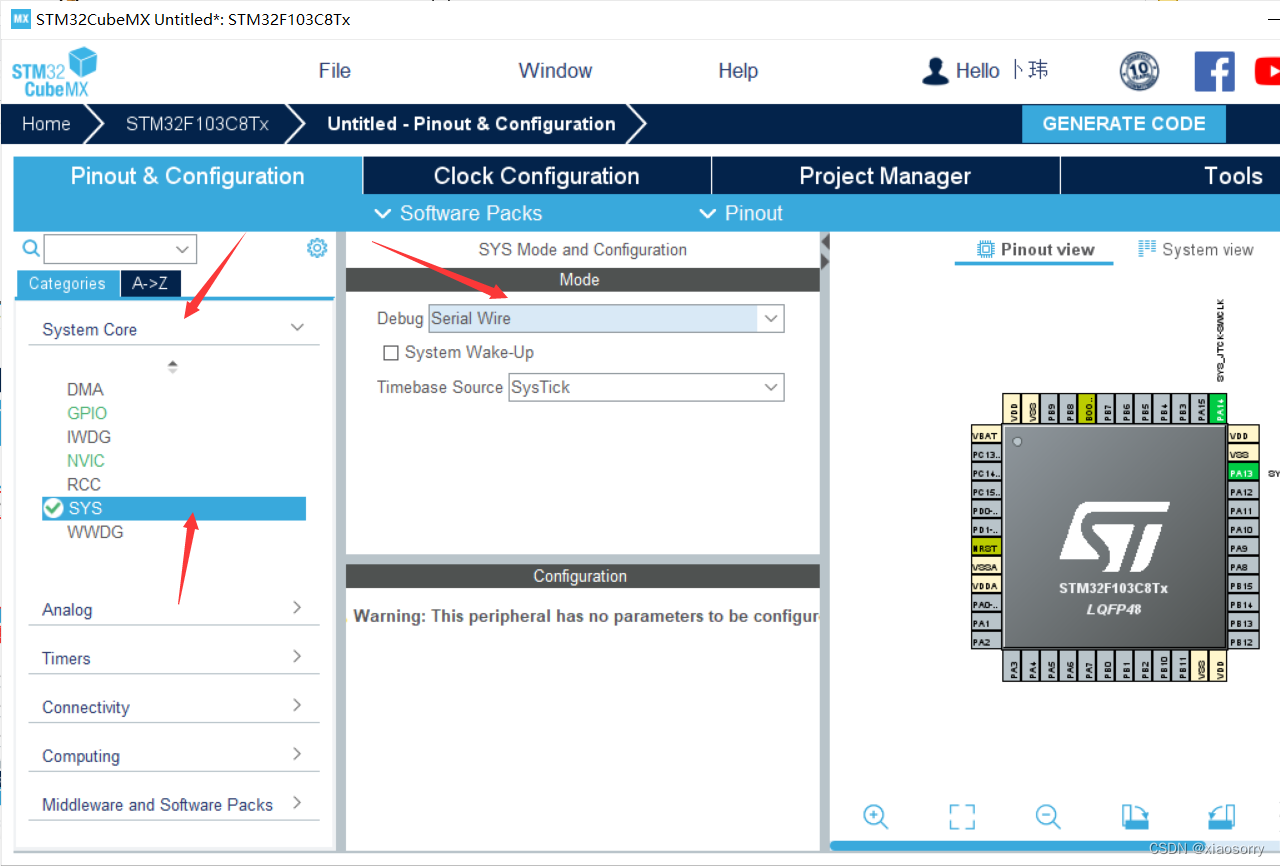Rotate the chip counter-clockwise
1280x866 pixels.
coord(1221,816)
